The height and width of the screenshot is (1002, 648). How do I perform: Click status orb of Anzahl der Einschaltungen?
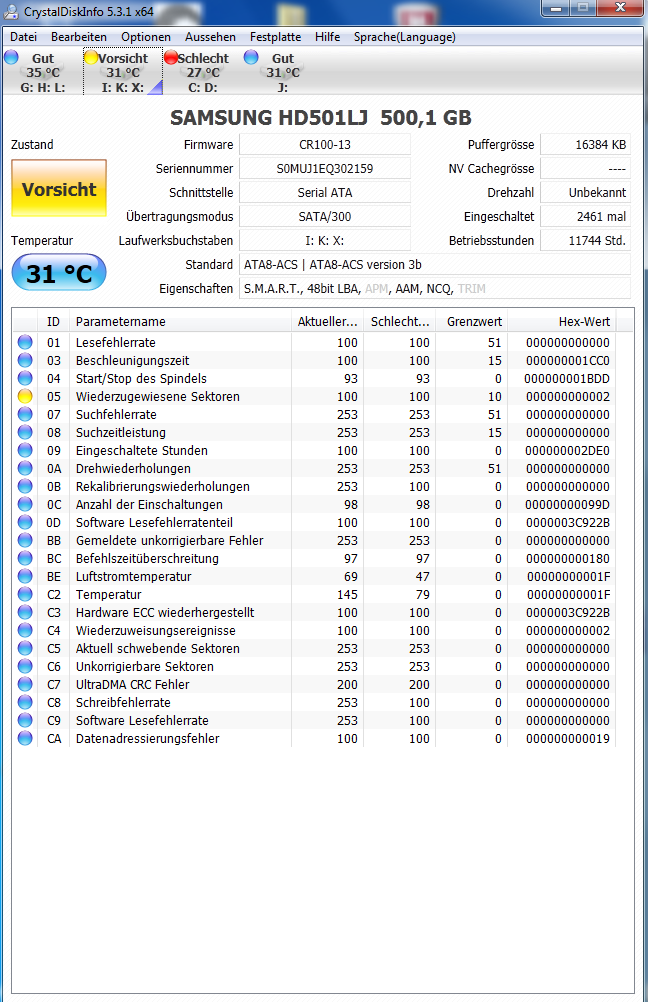pos(25,504)
